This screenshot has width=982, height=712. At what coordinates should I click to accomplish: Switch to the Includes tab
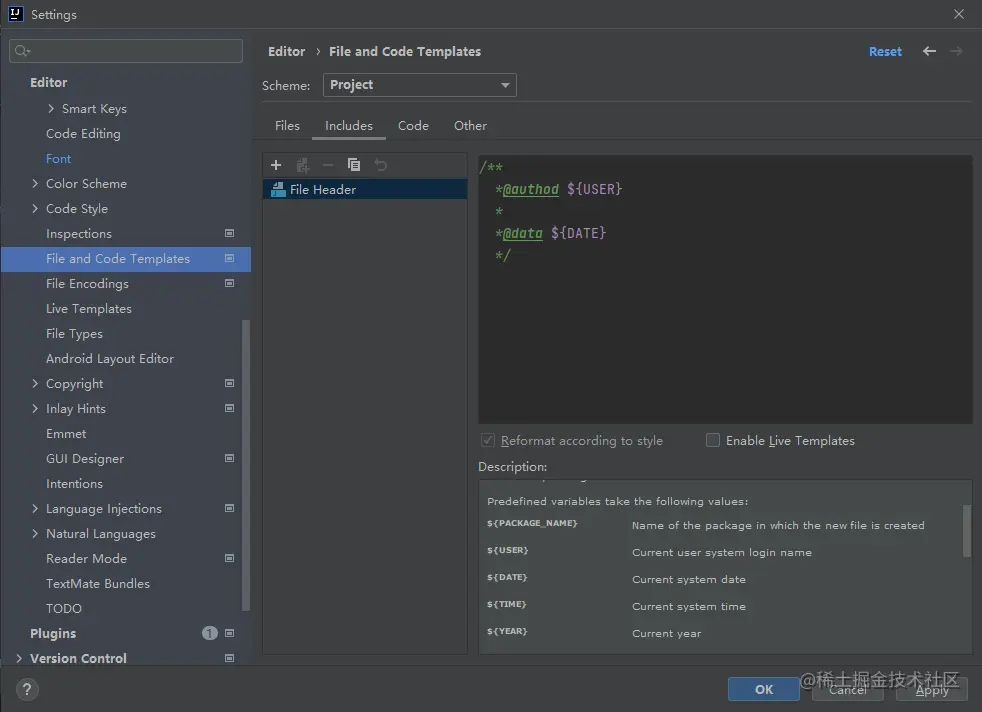349,125
